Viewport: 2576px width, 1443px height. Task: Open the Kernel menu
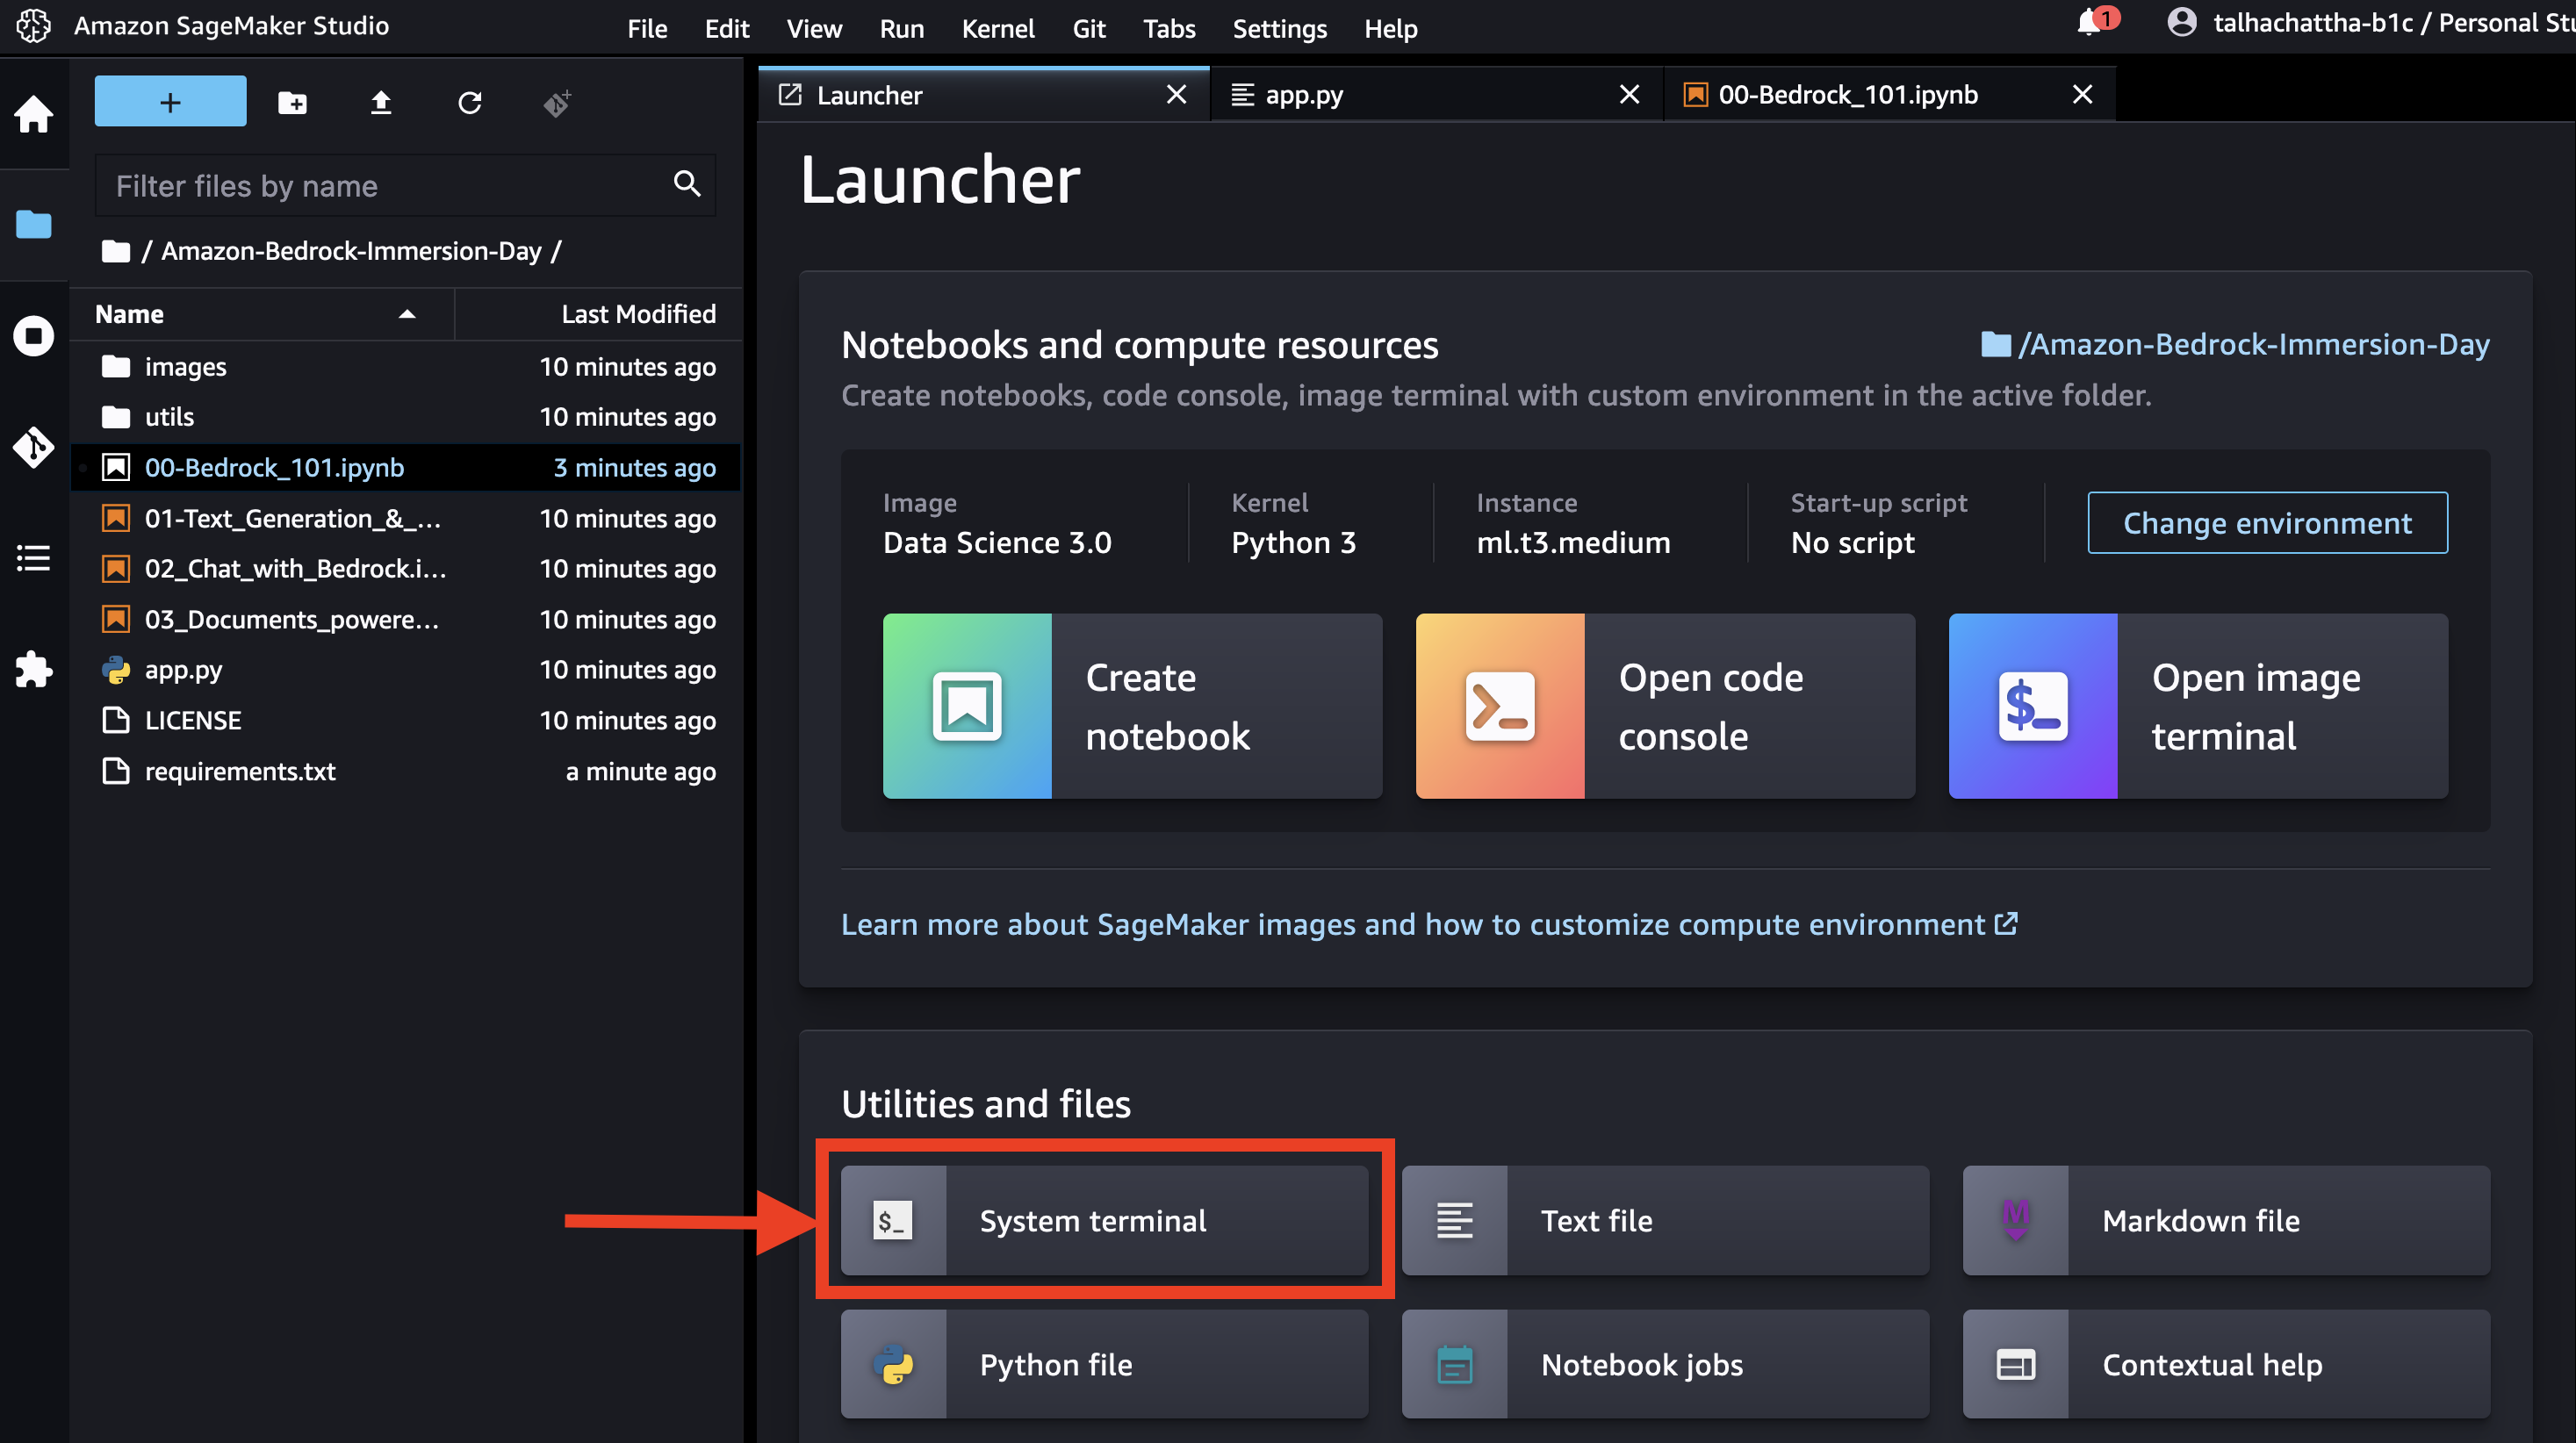[997, 28]
